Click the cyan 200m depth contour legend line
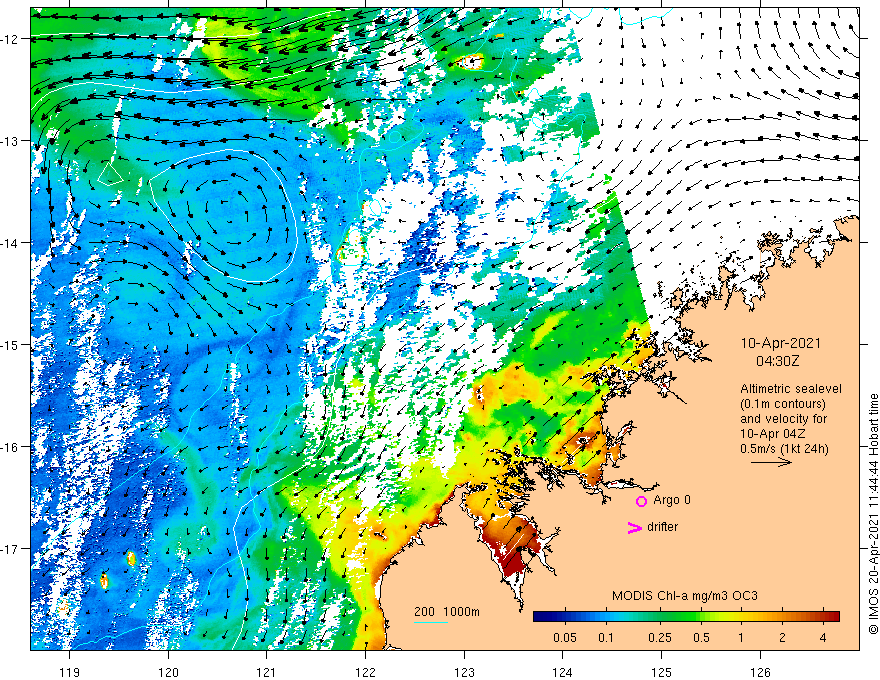Viewport: 880px width, 680px height. pyautogui.click(x=430, y=622)
